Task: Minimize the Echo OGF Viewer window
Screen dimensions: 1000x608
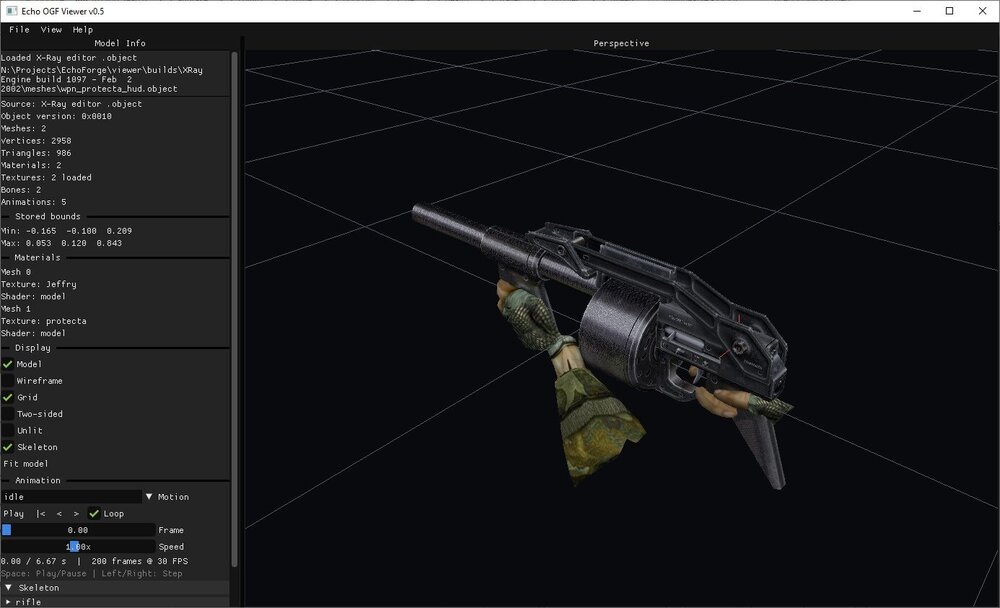Action: tap(917, 11)
